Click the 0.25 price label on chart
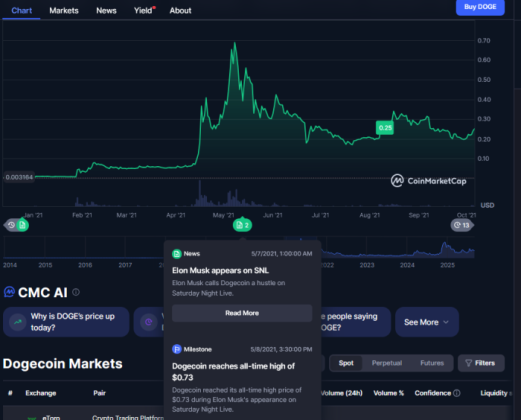Image resolution: width=521 pixels, height=420 pixels. coord(385,128)
